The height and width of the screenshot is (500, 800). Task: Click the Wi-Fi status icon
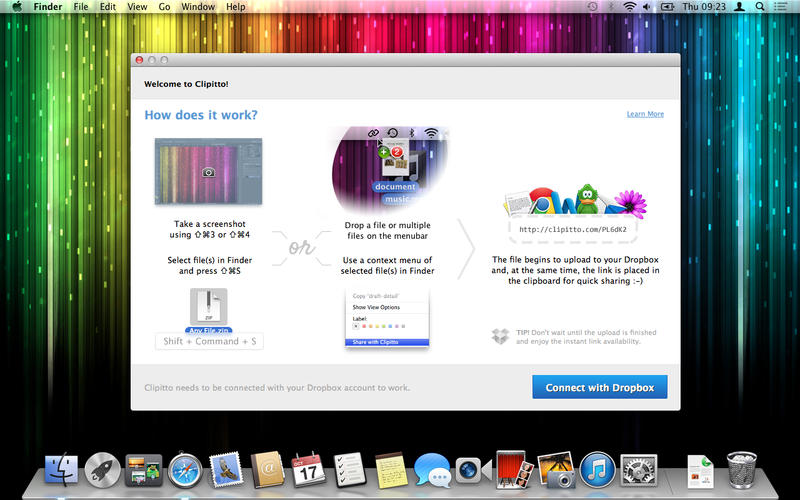[629, 7]
